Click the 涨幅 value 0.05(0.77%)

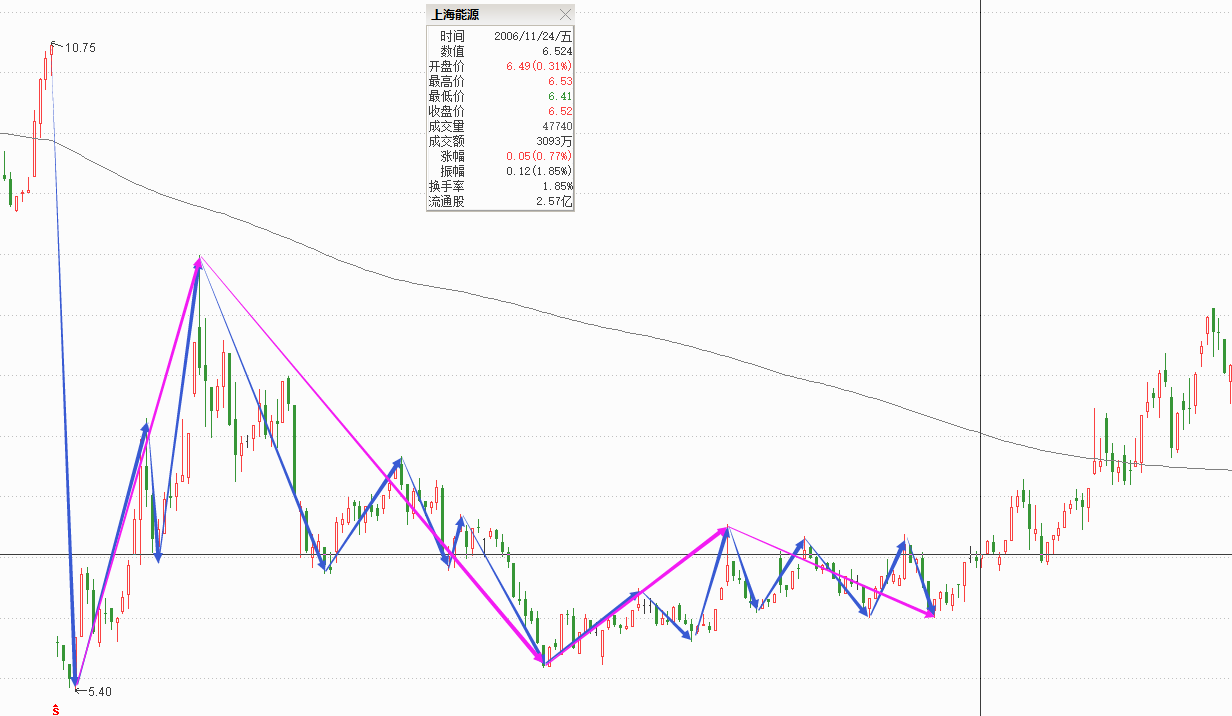tap(539, 156)
